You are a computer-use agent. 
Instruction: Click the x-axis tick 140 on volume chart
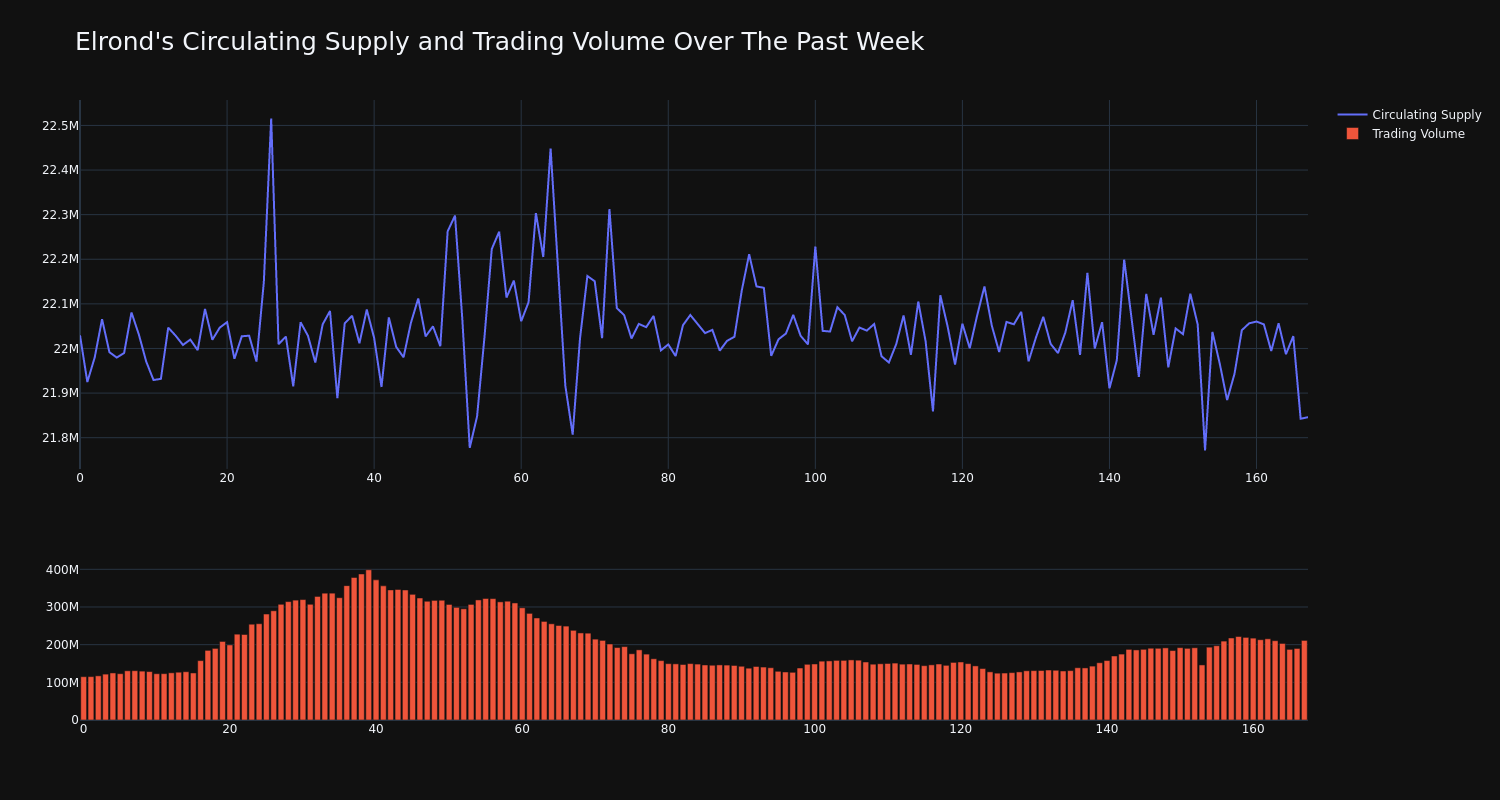click(1107, 729)
